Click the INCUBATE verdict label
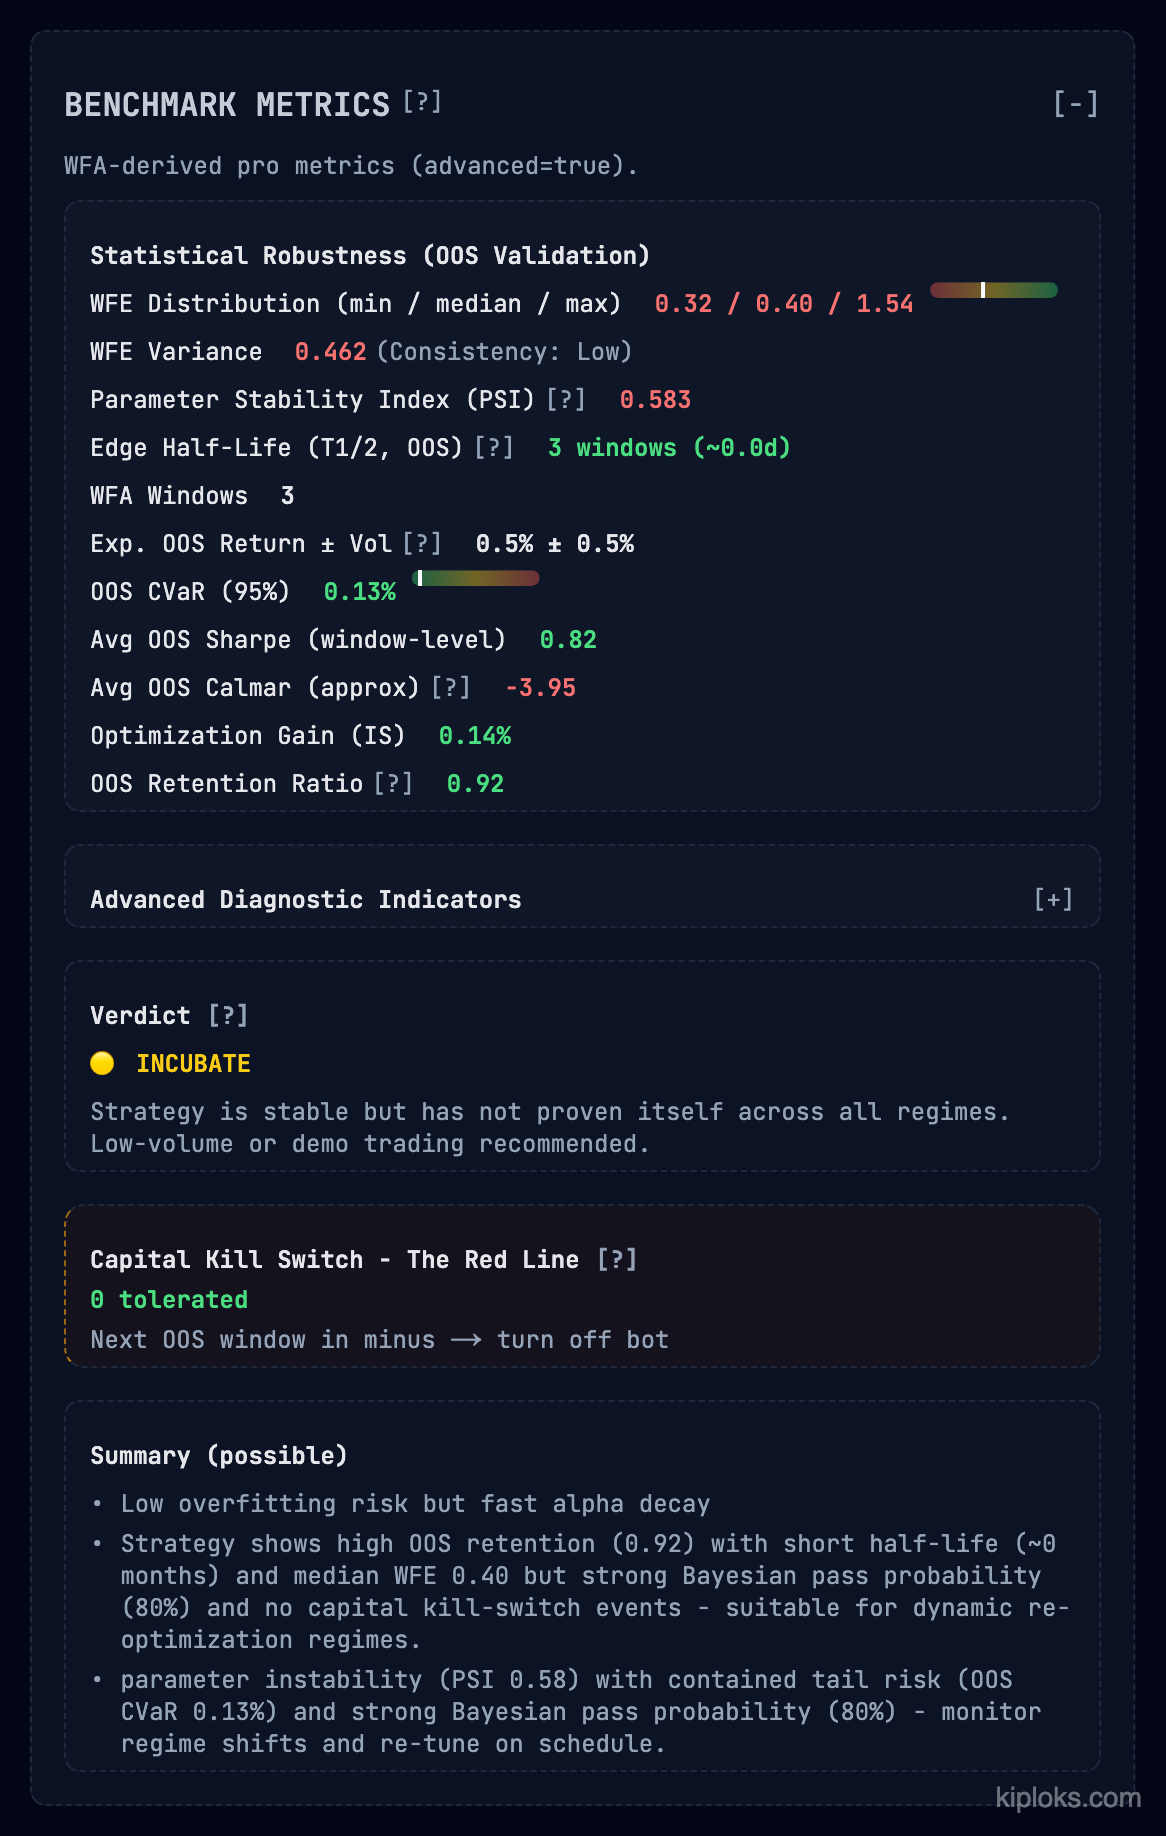1166x1836 pixels. [194, 1063]
